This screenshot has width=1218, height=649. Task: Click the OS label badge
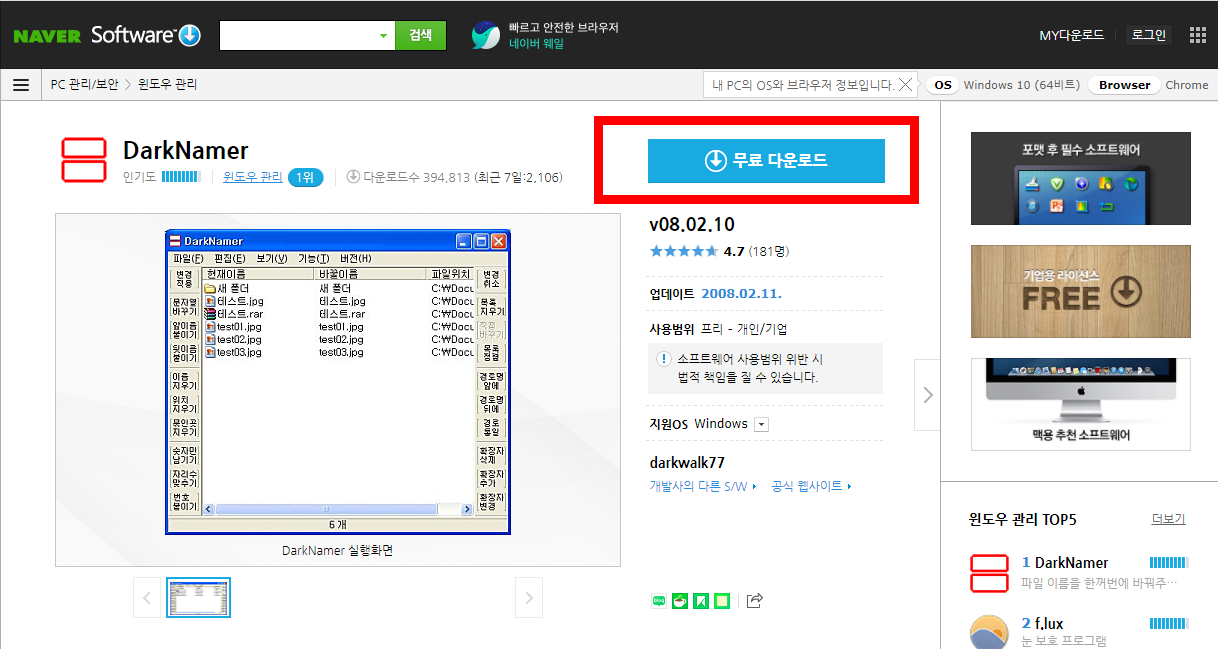(x=942, y=85)
